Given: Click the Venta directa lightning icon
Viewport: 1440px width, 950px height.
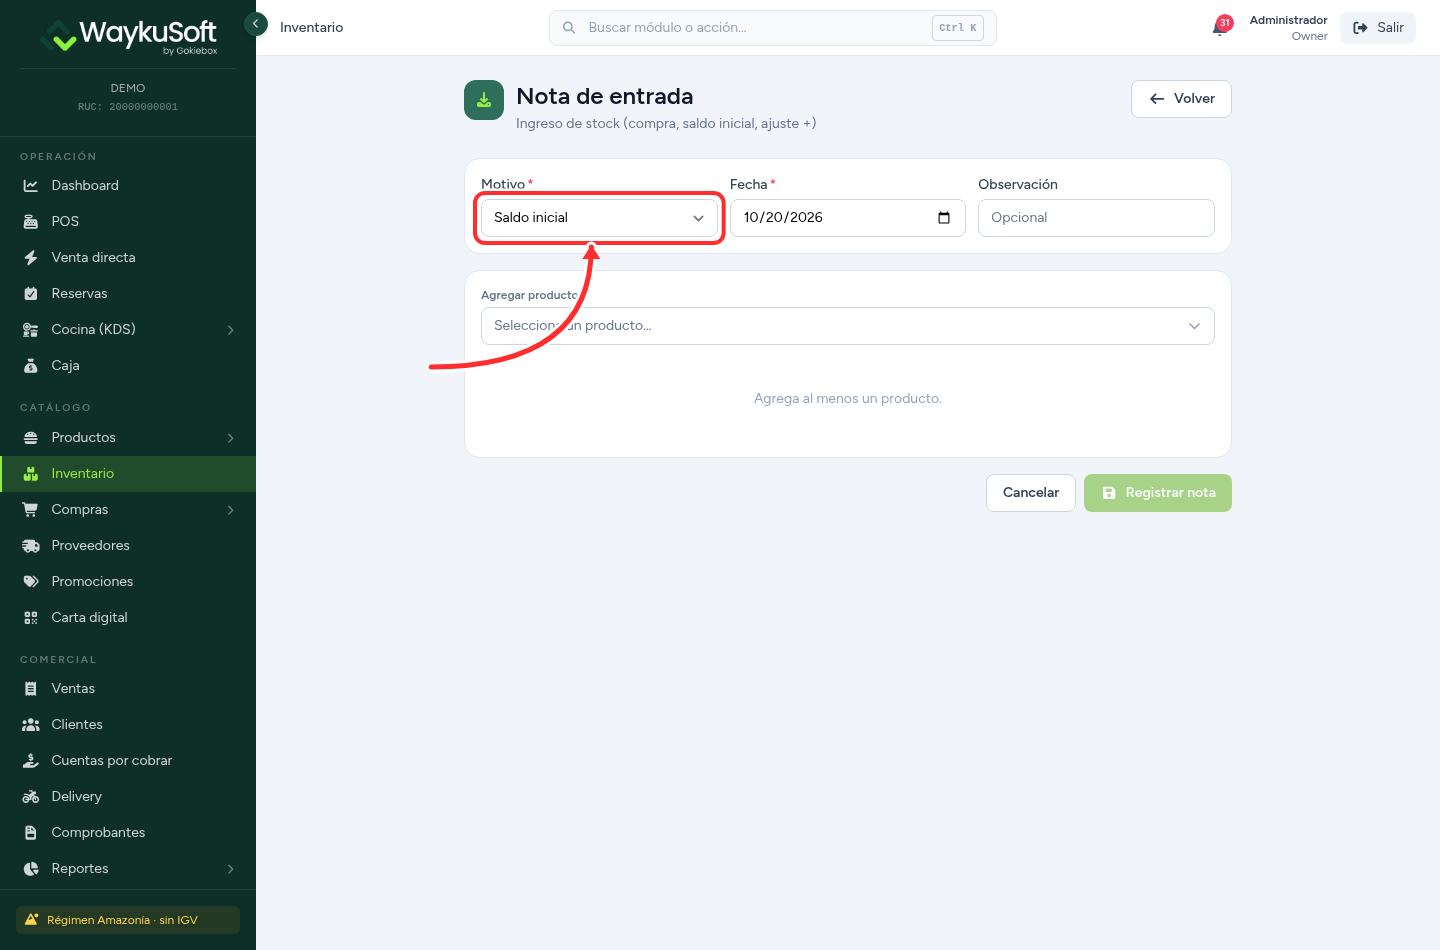Looking at the screenshot, I should (31, 258).
